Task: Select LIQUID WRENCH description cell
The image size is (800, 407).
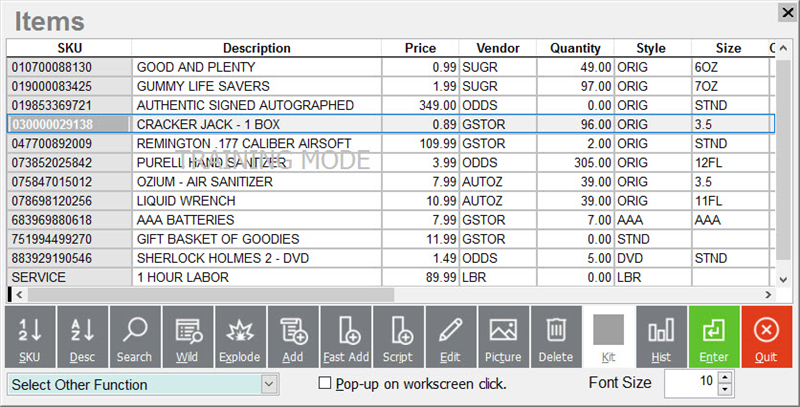Action: click(x=257, y=201)
